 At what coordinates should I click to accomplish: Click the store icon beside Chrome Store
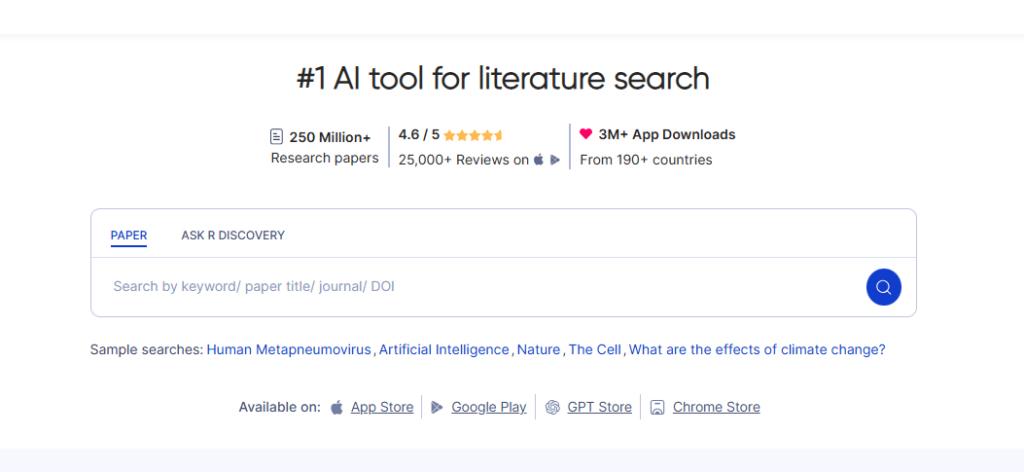tap(657, 407)
